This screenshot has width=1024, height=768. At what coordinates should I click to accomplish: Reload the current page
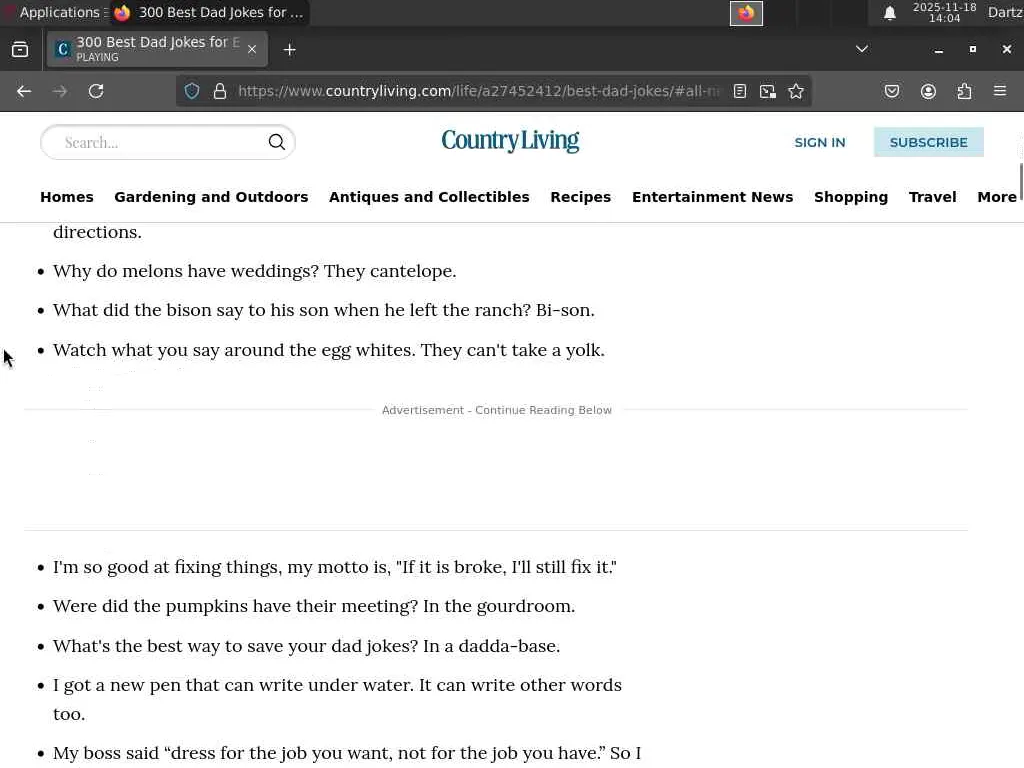pos(96,91)
